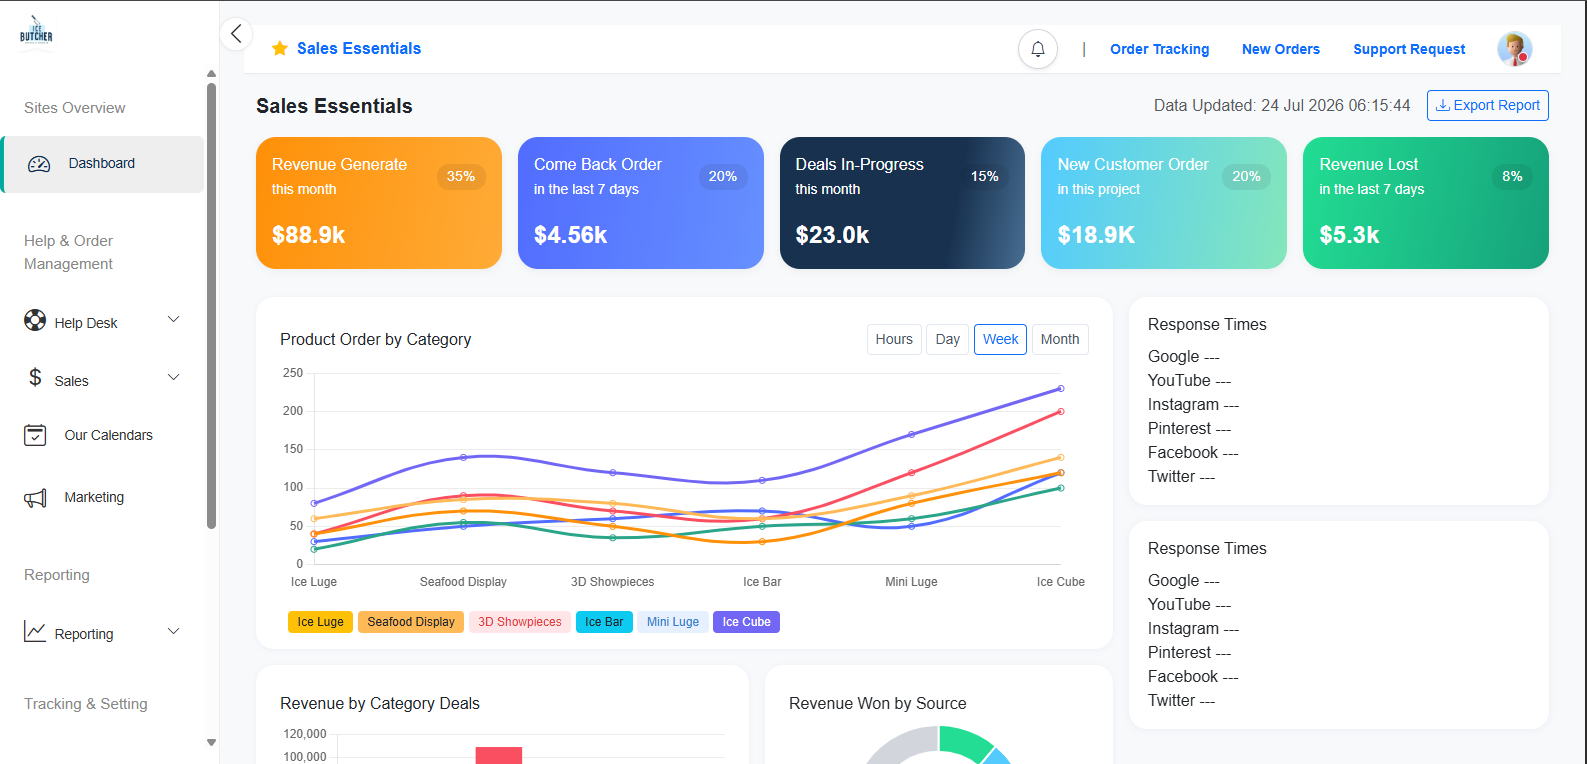Toggle the 3D Showpieces legend swatch
The image size is (1587, 764).
pyautogui.click(x=520, y=622)
